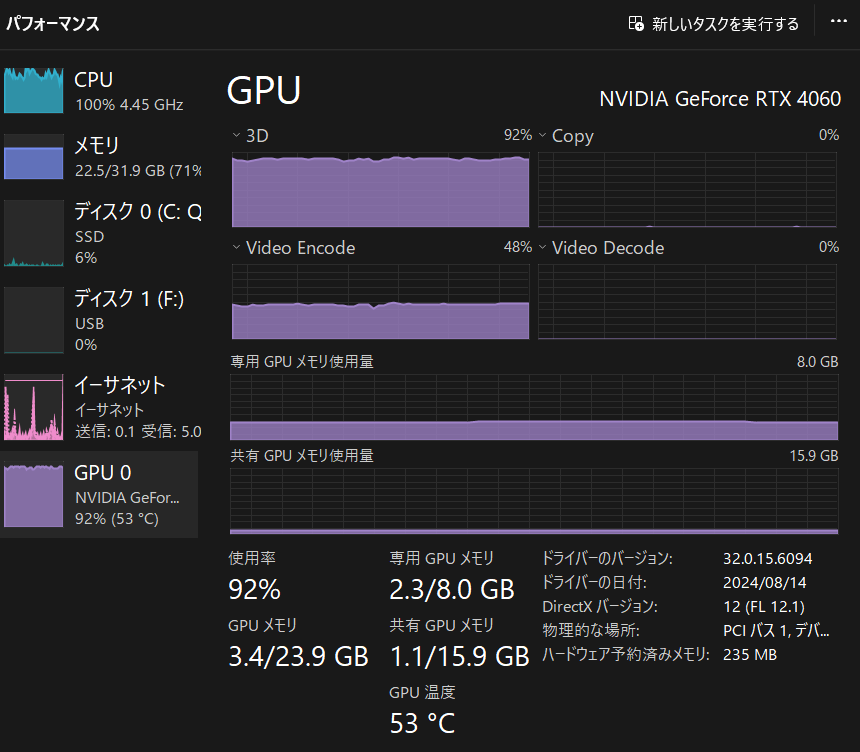The height and width of the screenshot is (752, 860).
Task: Click the GPU 温度 reading of 53 °C
Action: pyautogui.click(x=423, y=722)
